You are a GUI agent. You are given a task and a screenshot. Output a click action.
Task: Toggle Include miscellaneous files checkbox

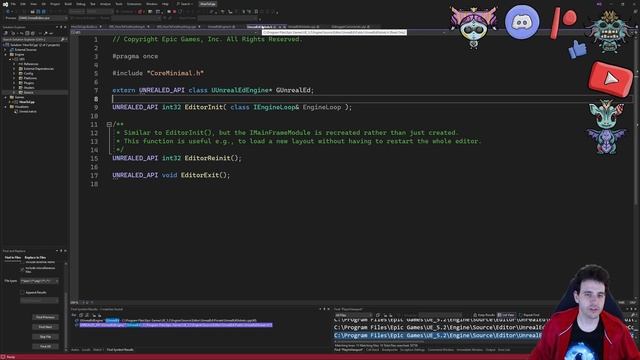[22, 269]
